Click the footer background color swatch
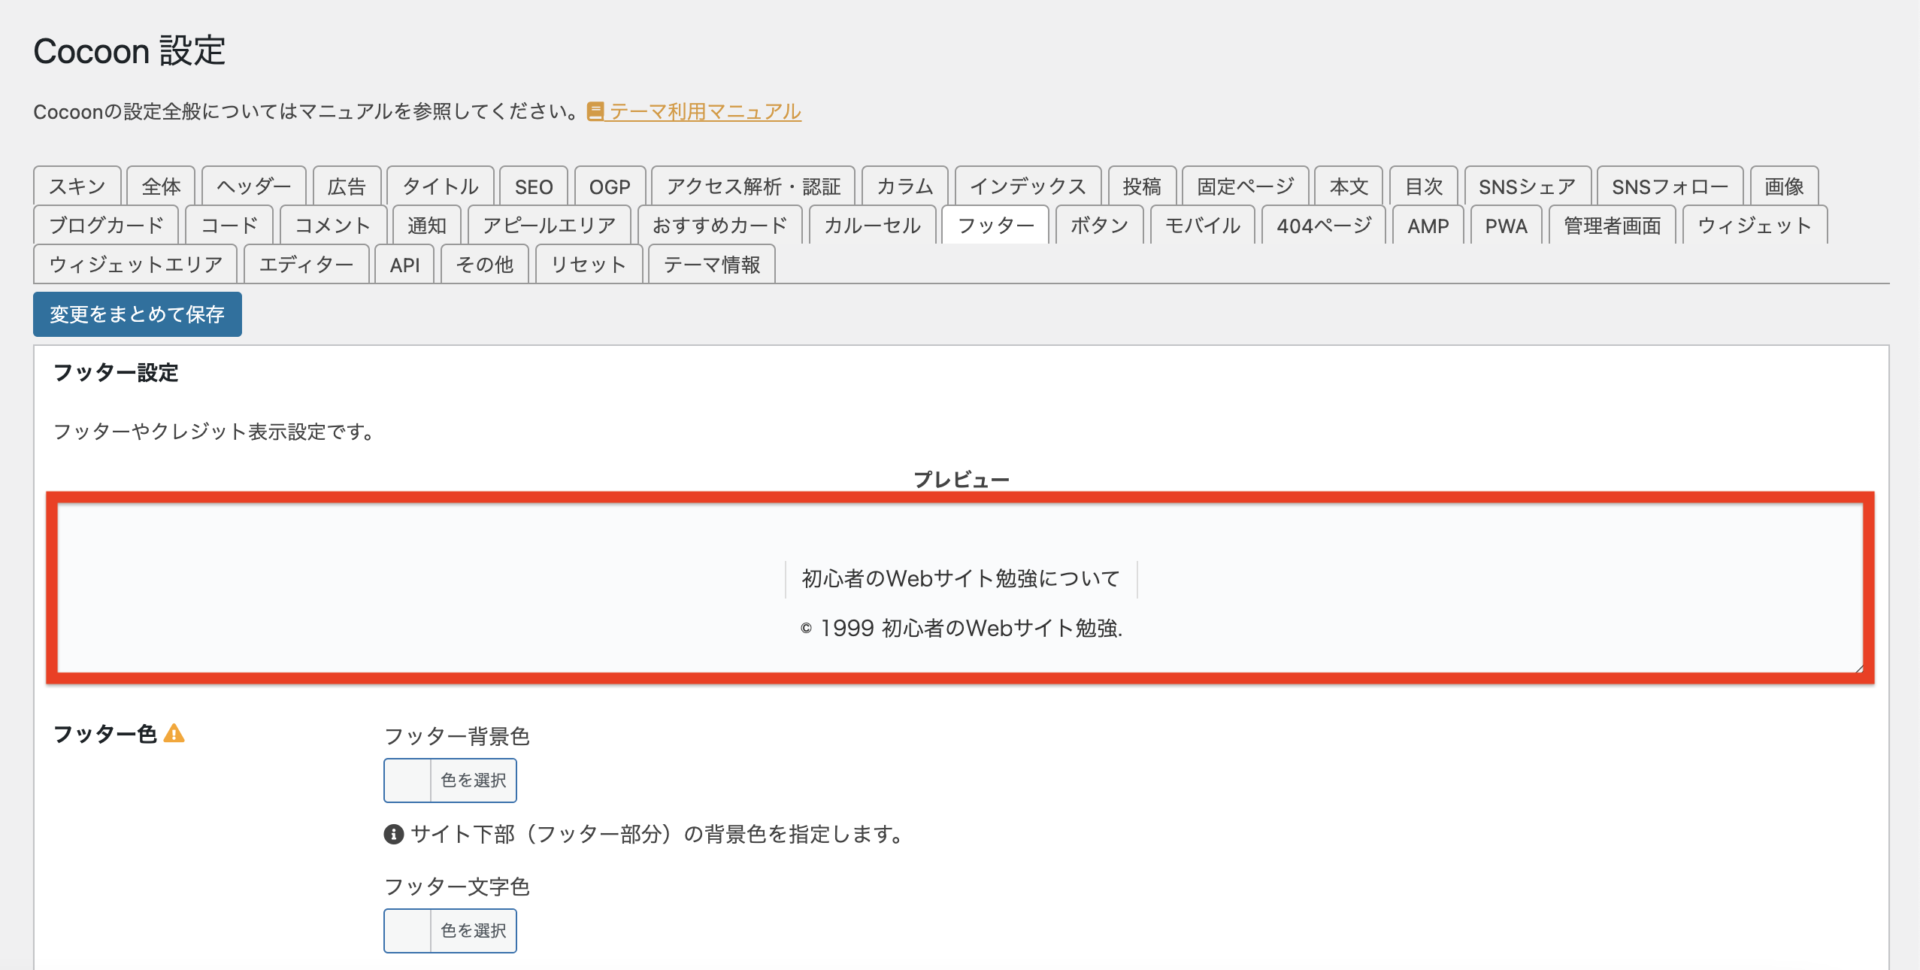The height and width of the screenshot is (970, 1920). [408, 780]
